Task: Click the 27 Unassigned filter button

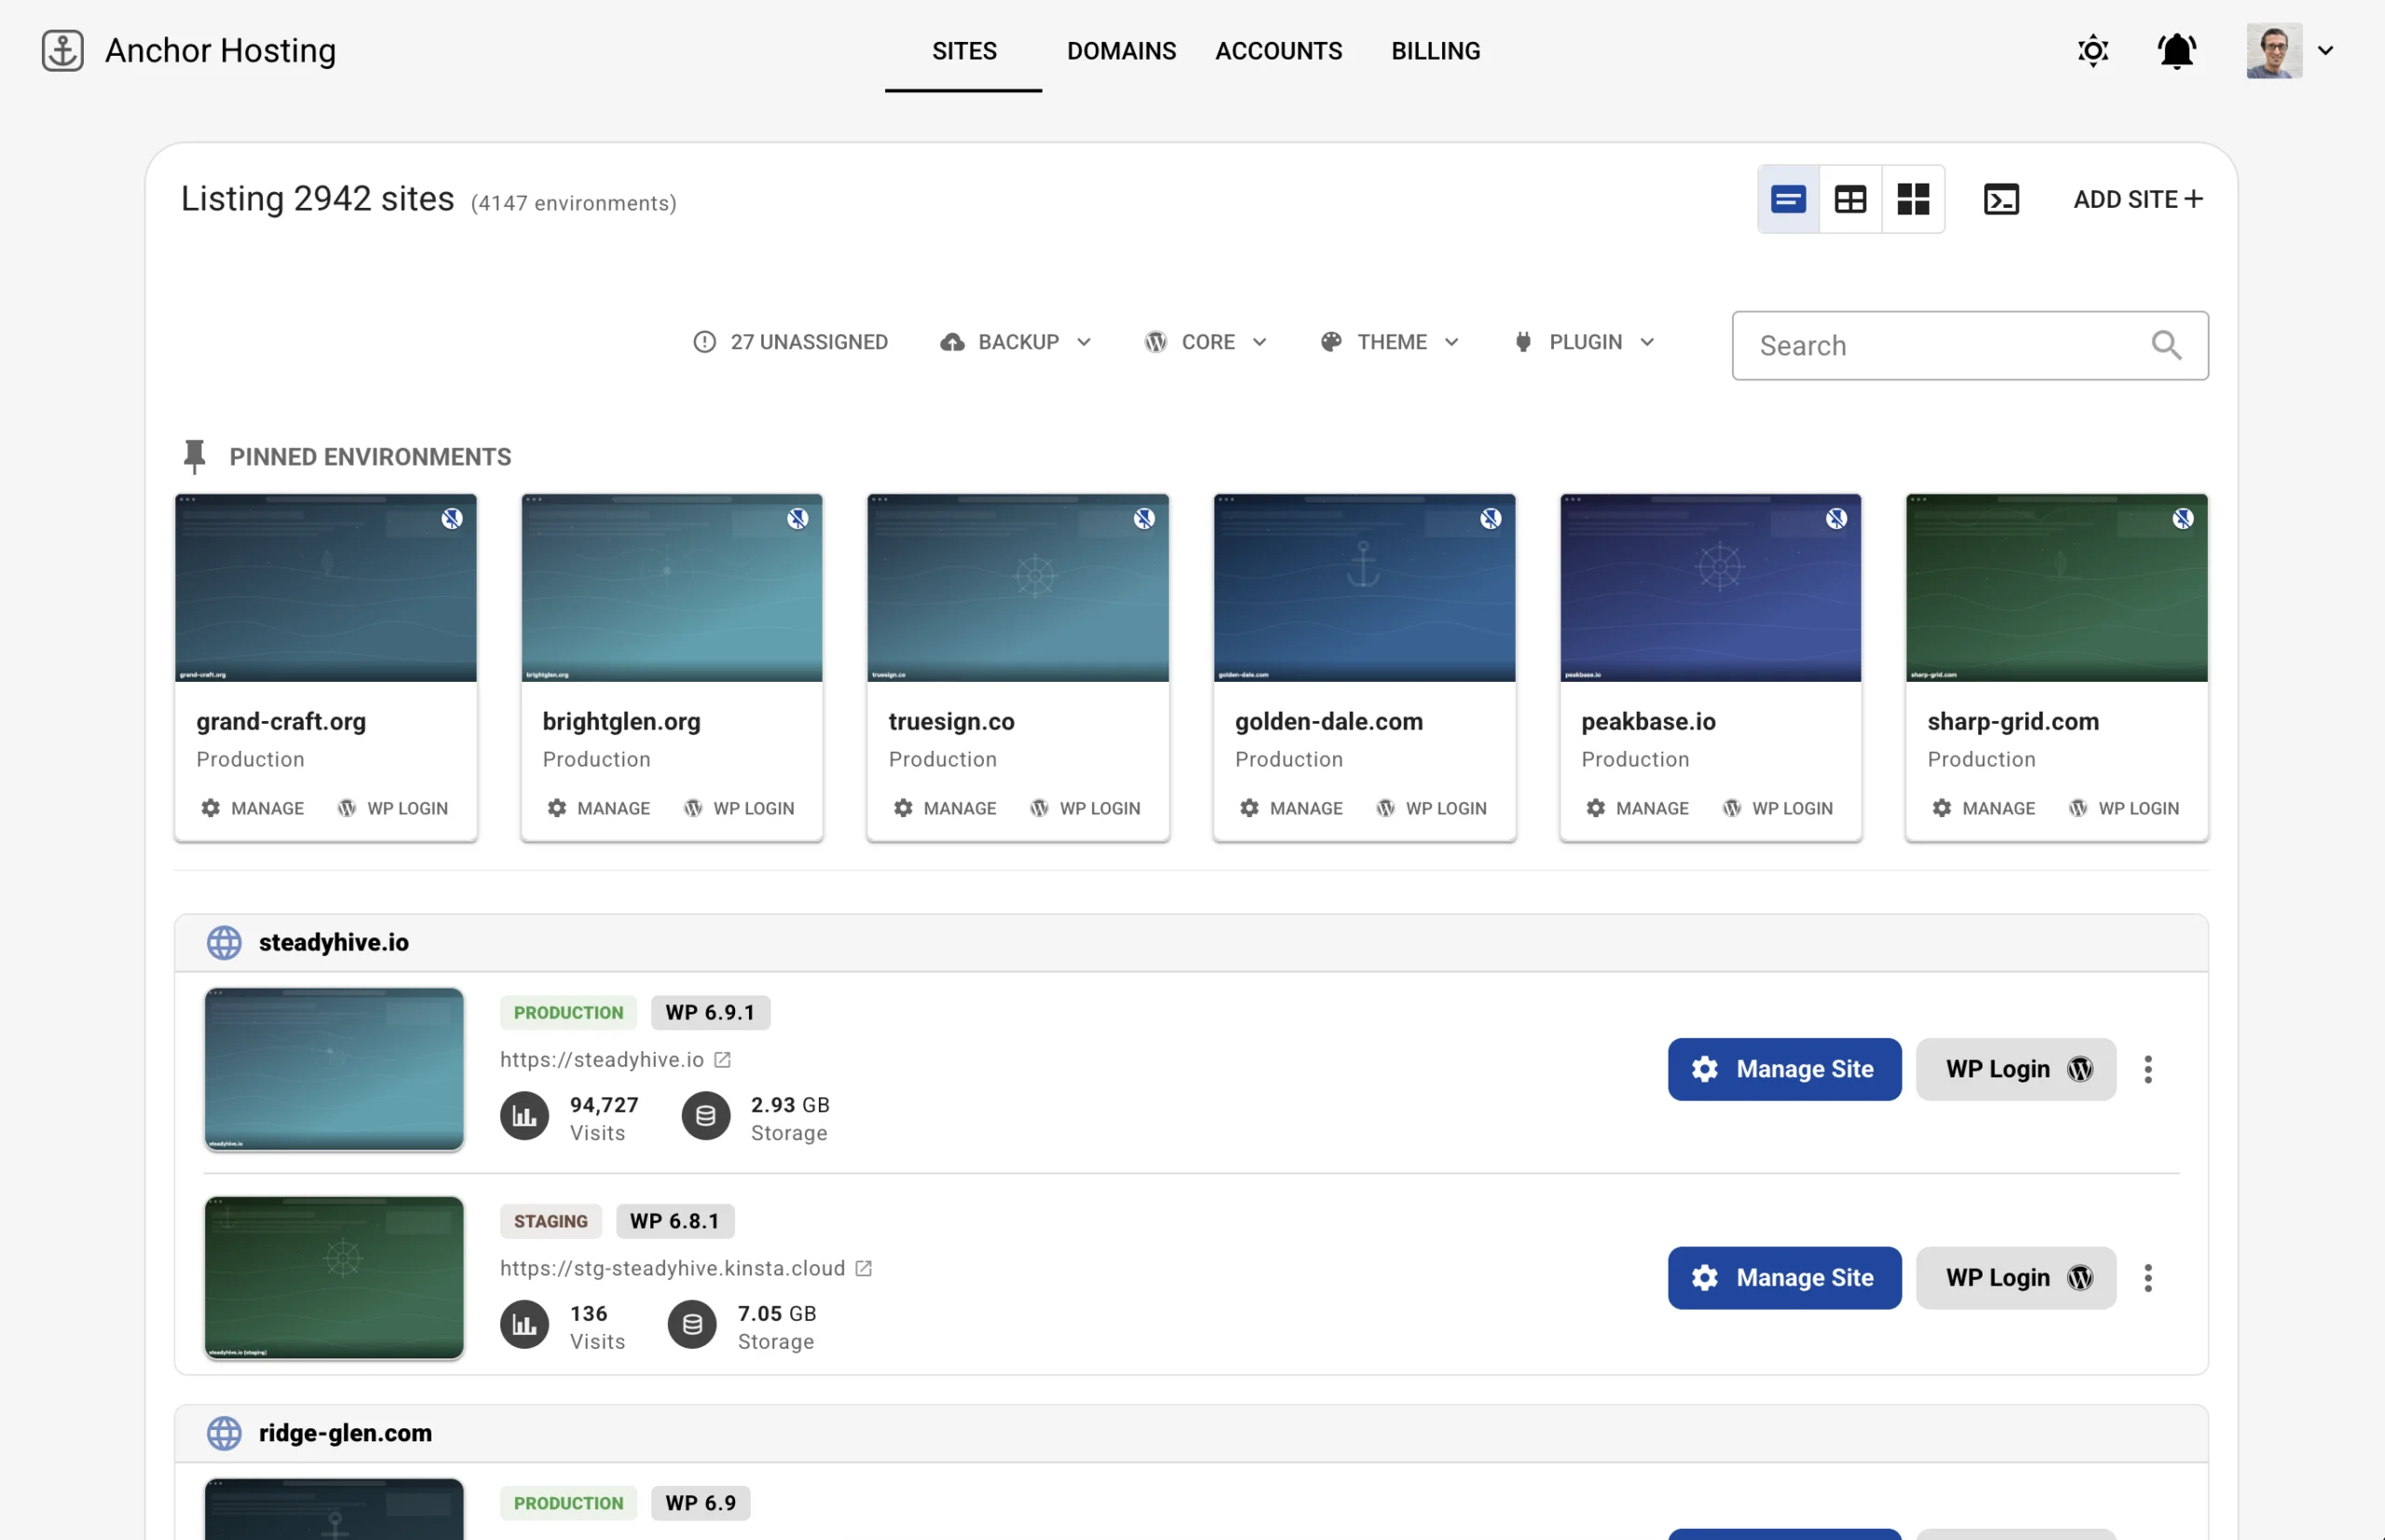Action: pyautogui.click(x=790, y=342)
